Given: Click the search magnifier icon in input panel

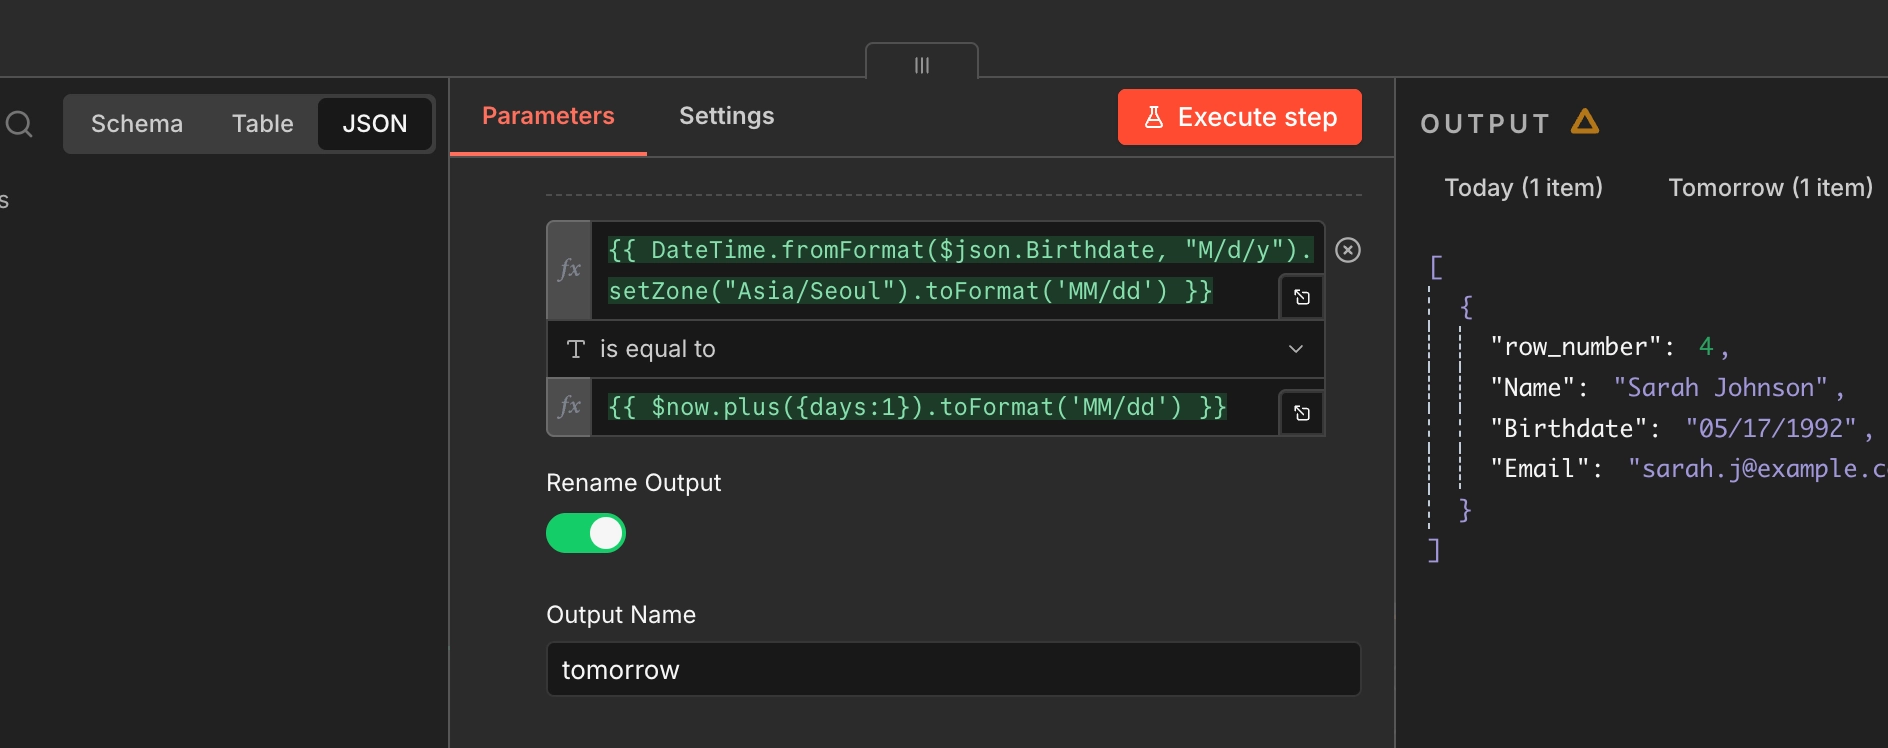Looking at the screenshot, I should tap(19, 124).
